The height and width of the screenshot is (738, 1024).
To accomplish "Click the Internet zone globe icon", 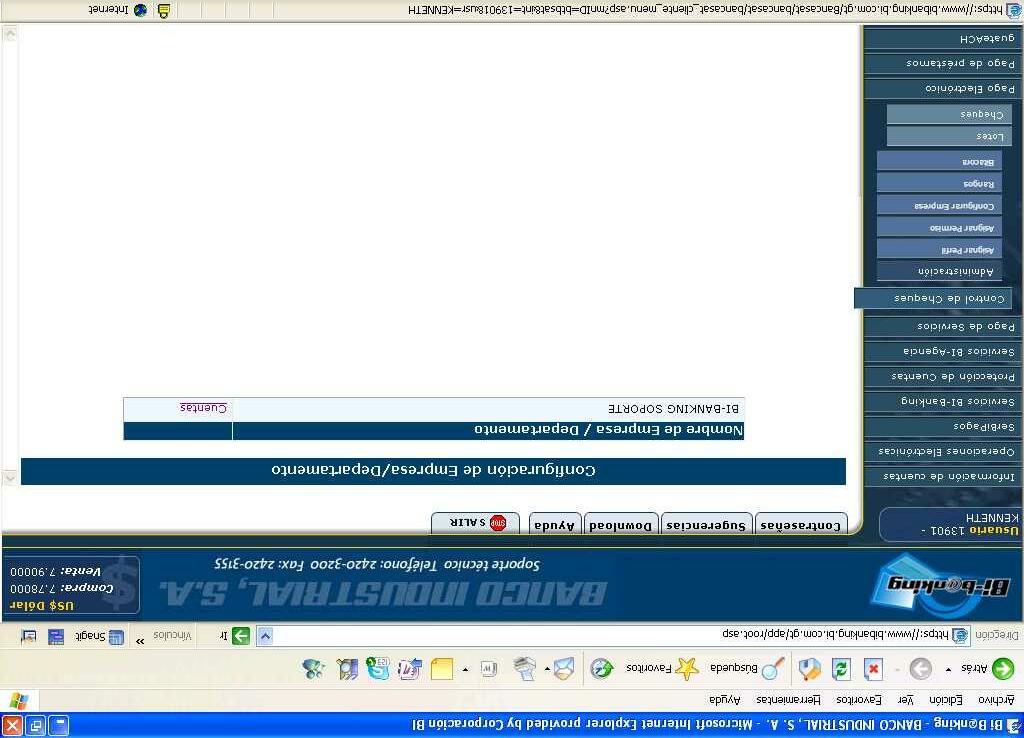I will [140, 10].
